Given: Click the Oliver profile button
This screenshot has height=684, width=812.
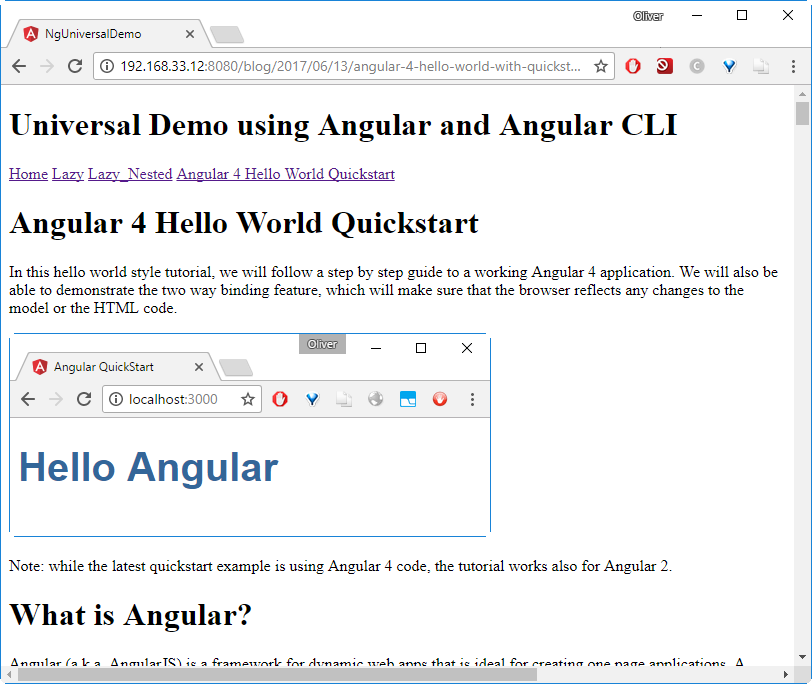Looking at the screenshot, I should pos(648,16).
